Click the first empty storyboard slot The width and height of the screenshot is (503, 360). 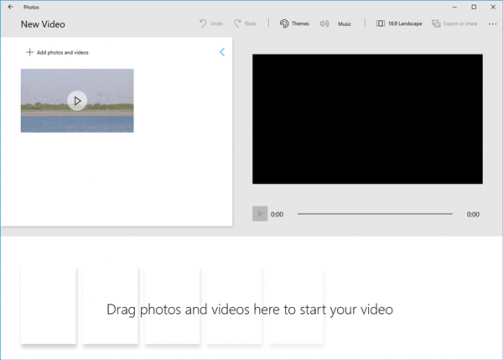tap(48, 305)
